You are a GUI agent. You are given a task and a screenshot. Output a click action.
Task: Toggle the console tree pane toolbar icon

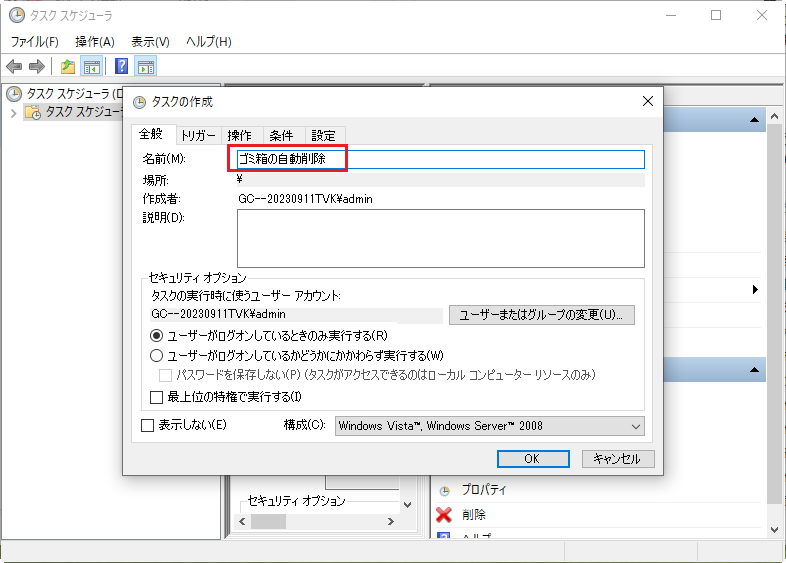click(x=92, y=66)
